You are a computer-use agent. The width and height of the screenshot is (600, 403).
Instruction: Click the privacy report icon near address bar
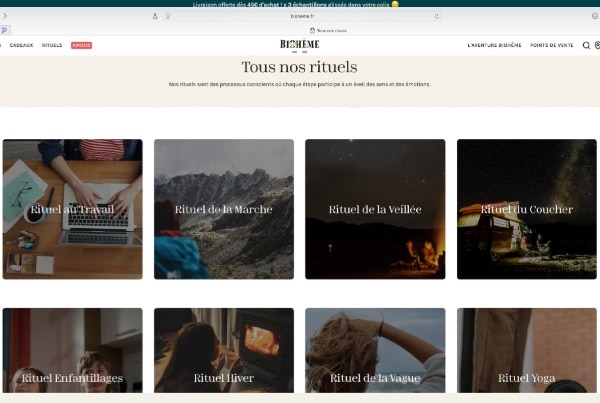point(168,16)
